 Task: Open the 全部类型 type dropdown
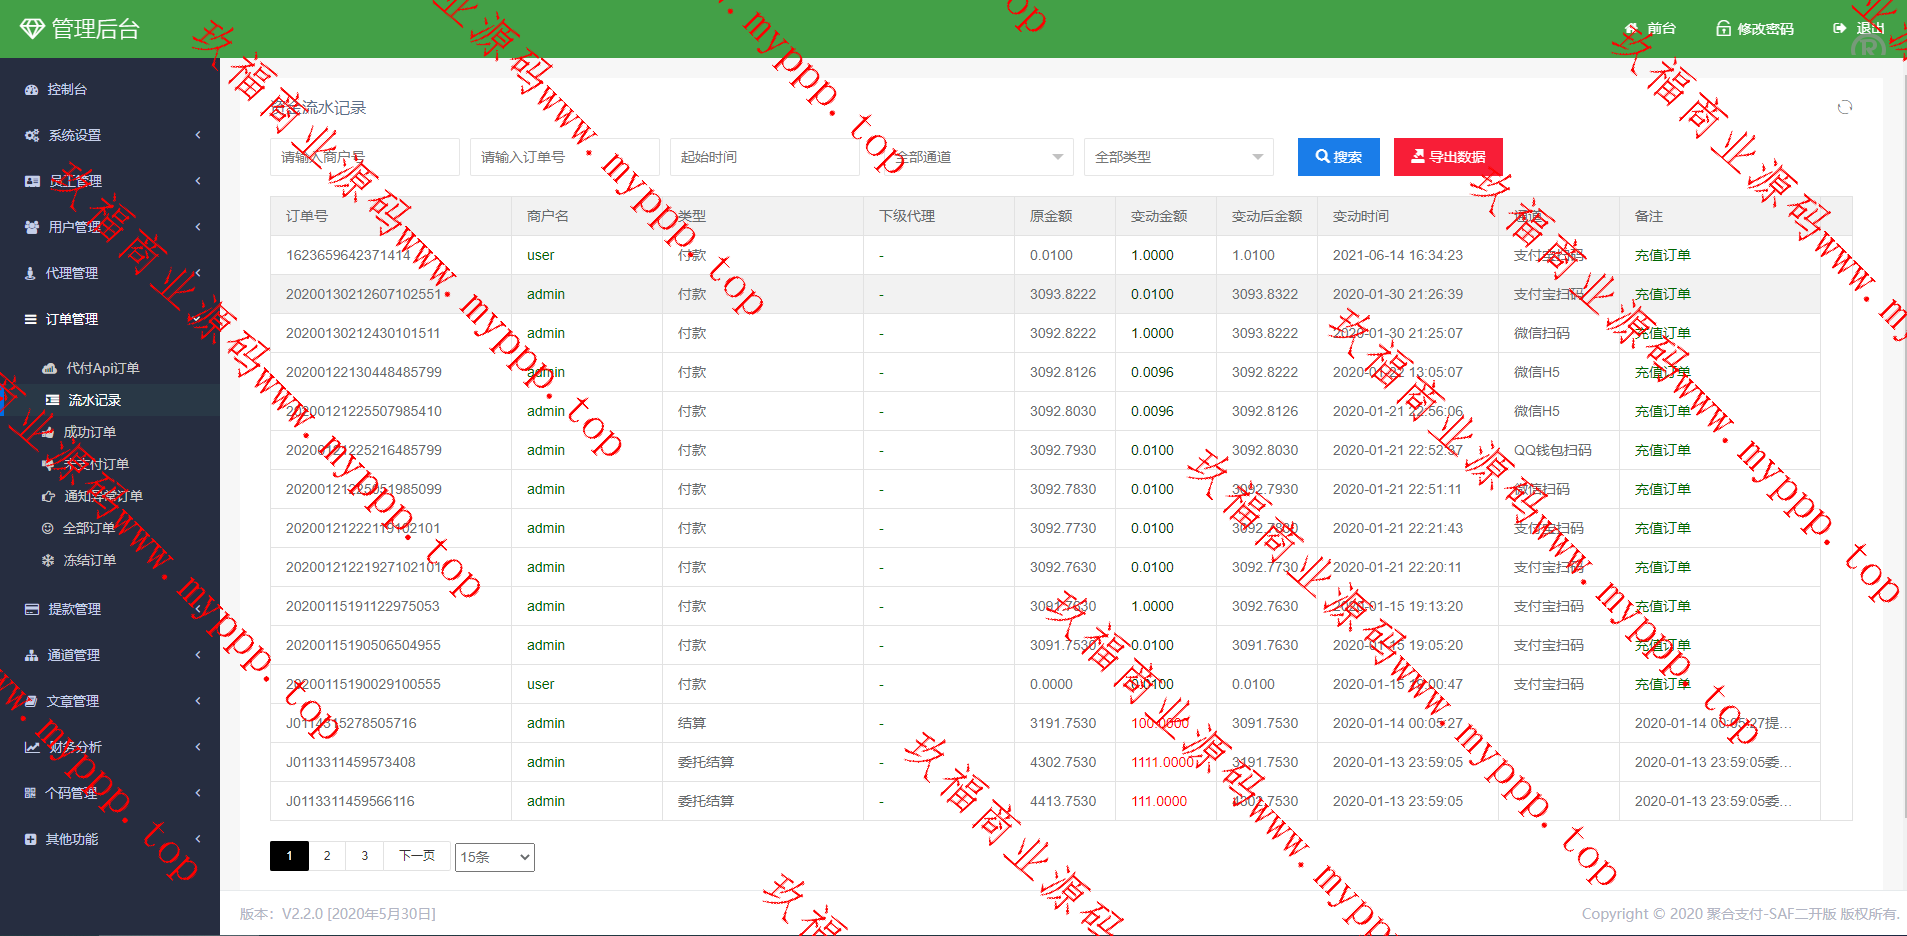pos(1178,157)
